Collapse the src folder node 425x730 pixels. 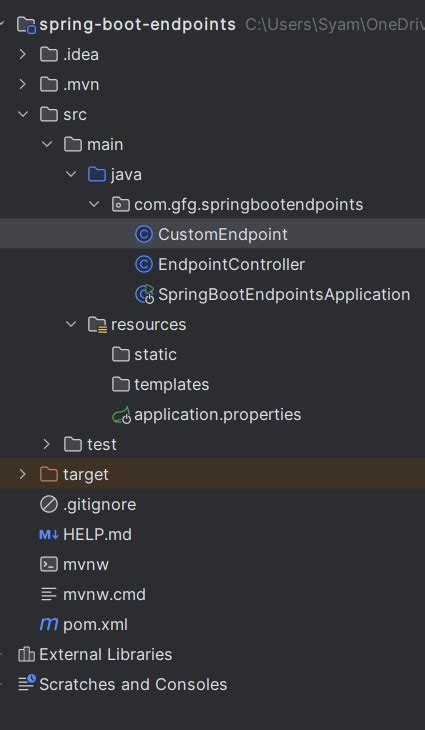(x=22, y=115)
